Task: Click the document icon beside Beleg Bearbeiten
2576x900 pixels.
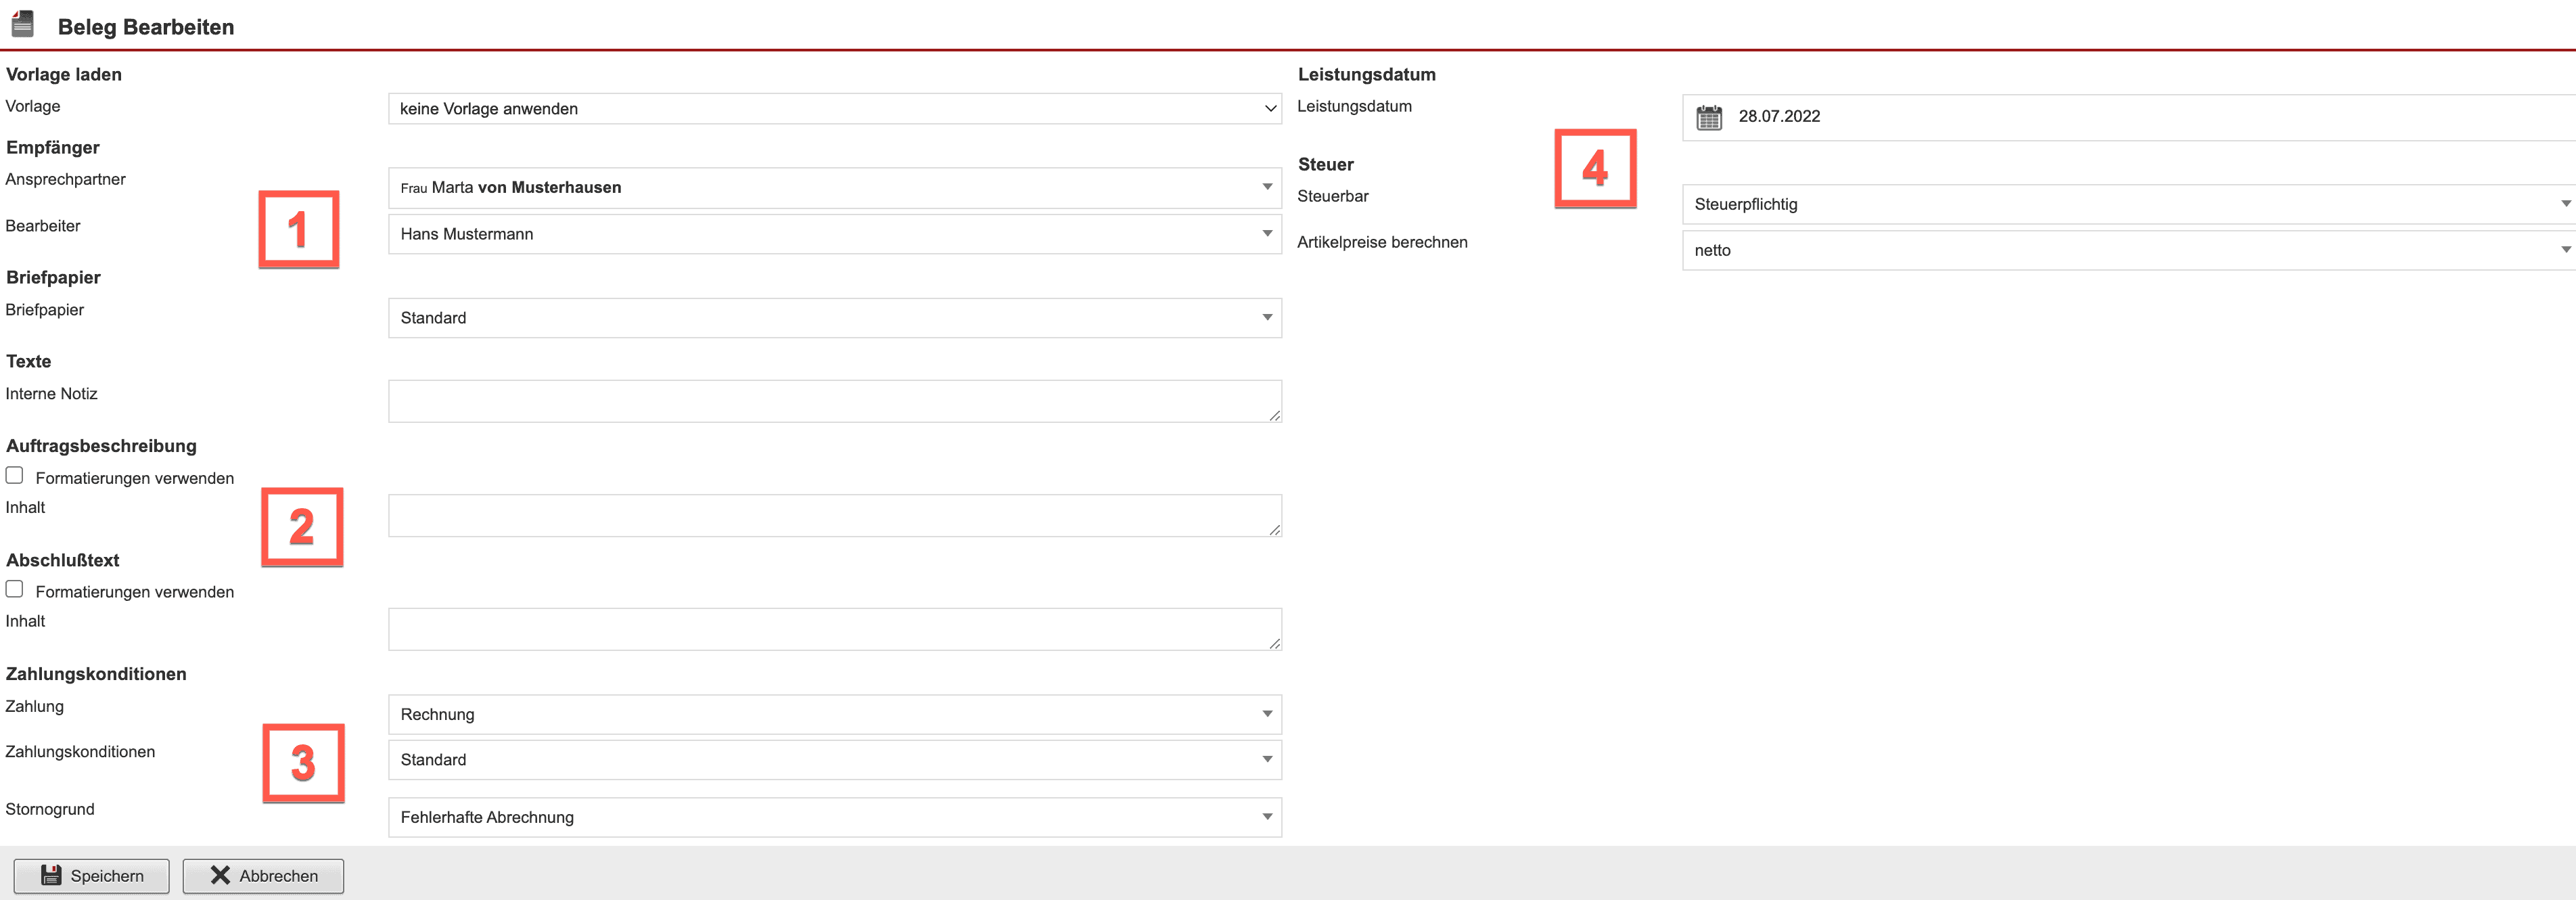Action: (x=22, y=24)
